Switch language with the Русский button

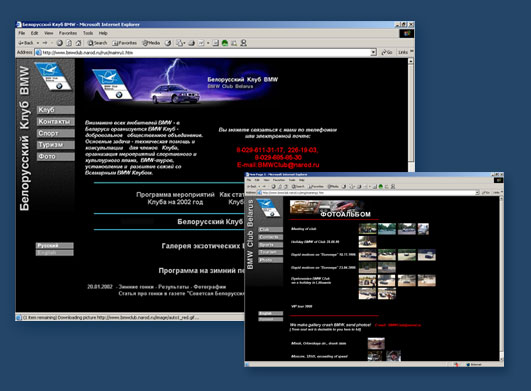[x=55, y=245]
